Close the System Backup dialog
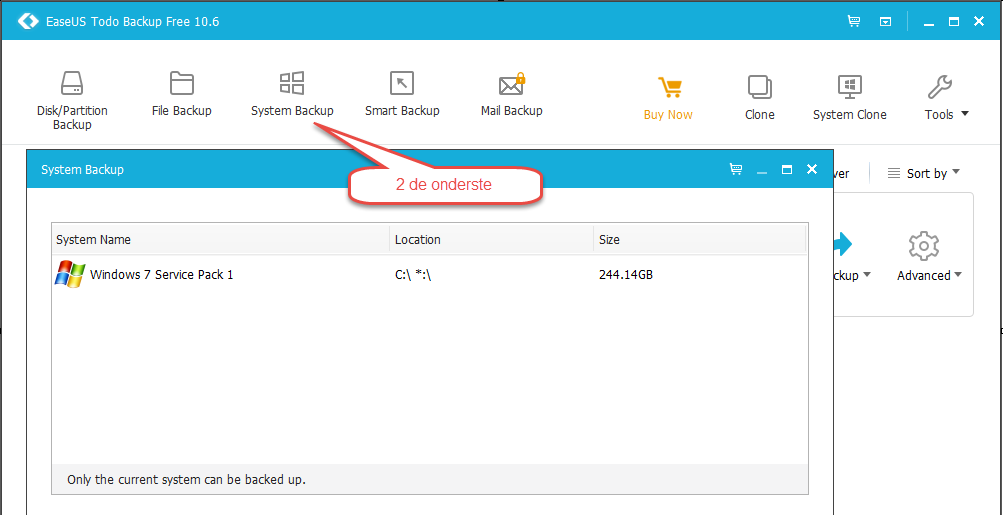The width and height of the screenshot is (1003, 515). [x=812, y=169]
